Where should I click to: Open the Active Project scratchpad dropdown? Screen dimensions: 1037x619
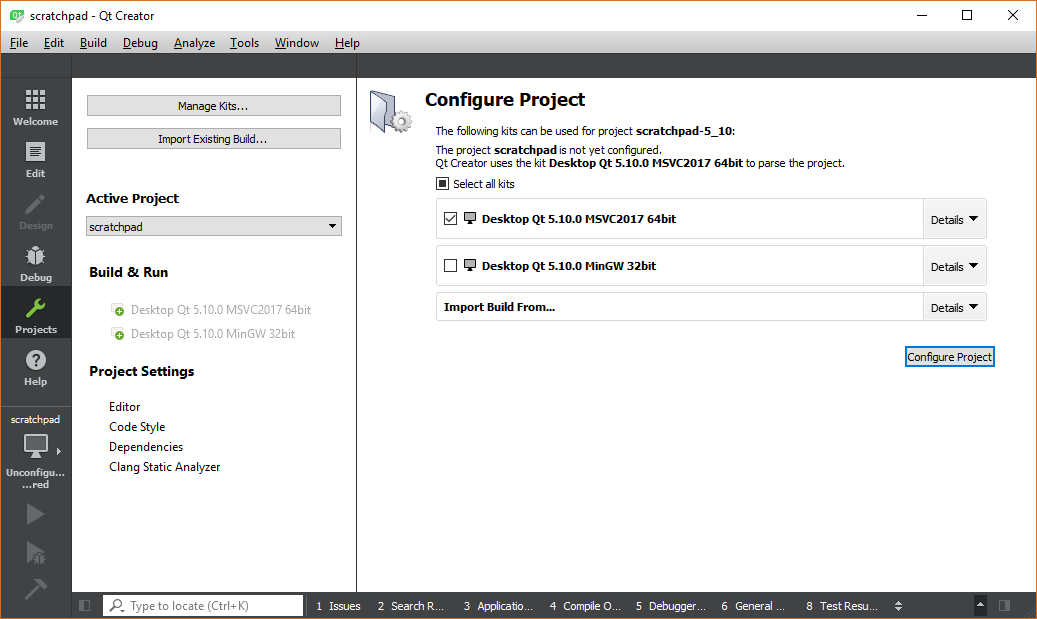[x=214, y=227]
